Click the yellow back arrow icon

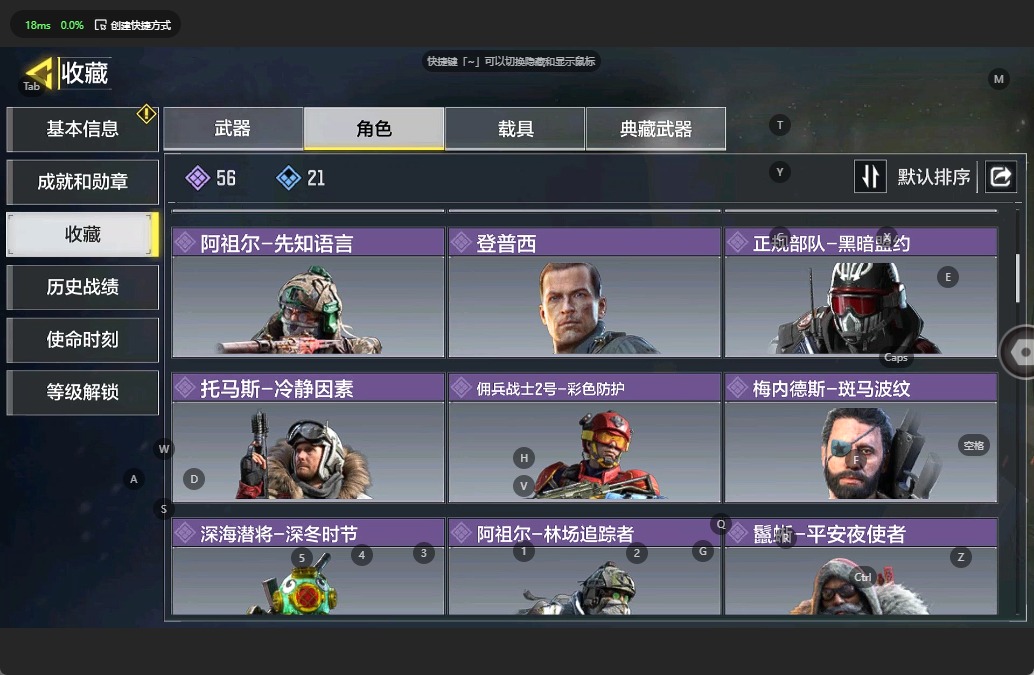(39, 73)
